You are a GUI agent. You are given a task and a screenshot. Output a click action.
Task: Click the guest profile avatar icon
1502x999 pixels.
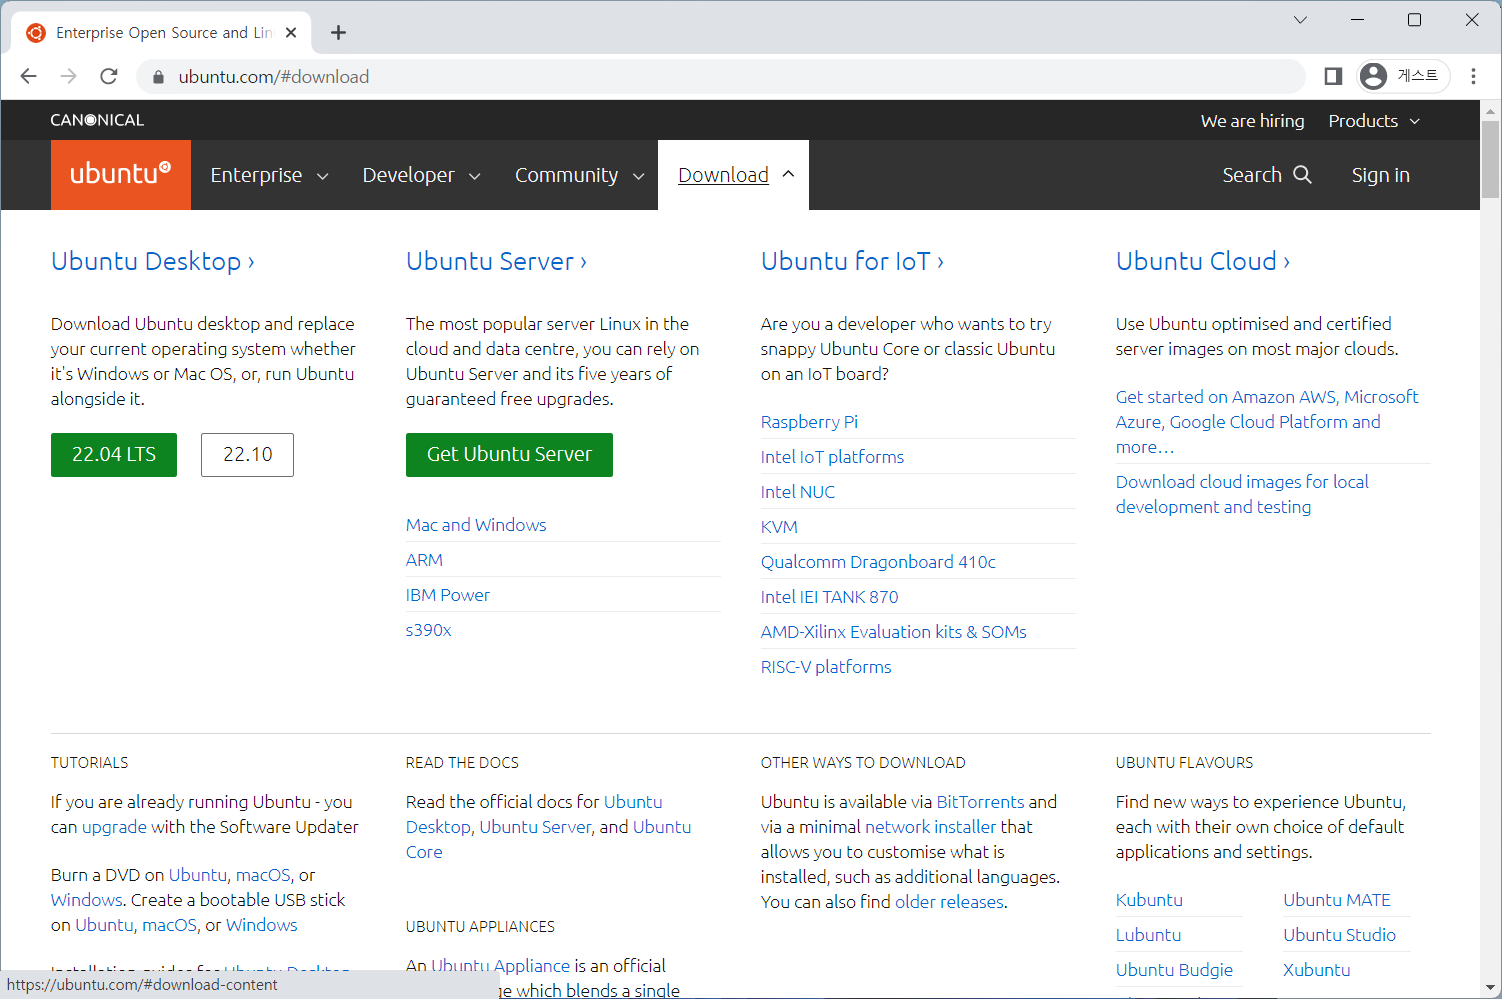(x=1374, y=76)
